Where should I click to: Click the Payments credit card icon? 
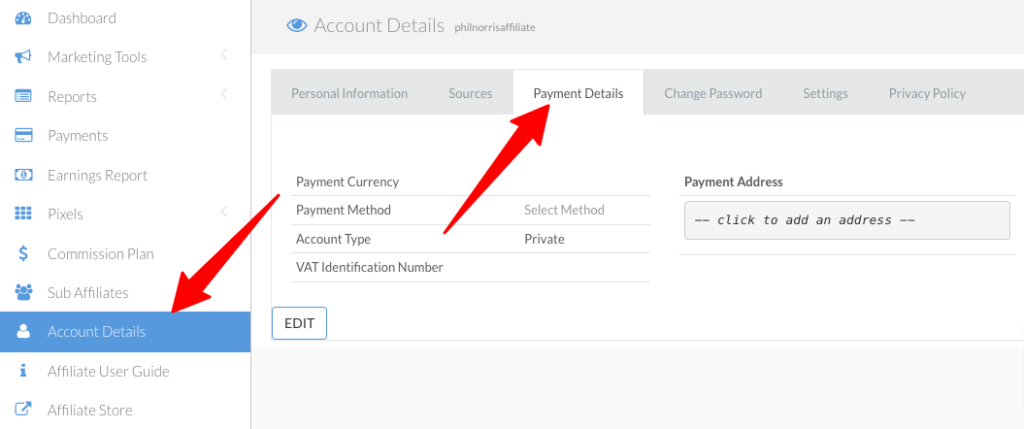23,136
